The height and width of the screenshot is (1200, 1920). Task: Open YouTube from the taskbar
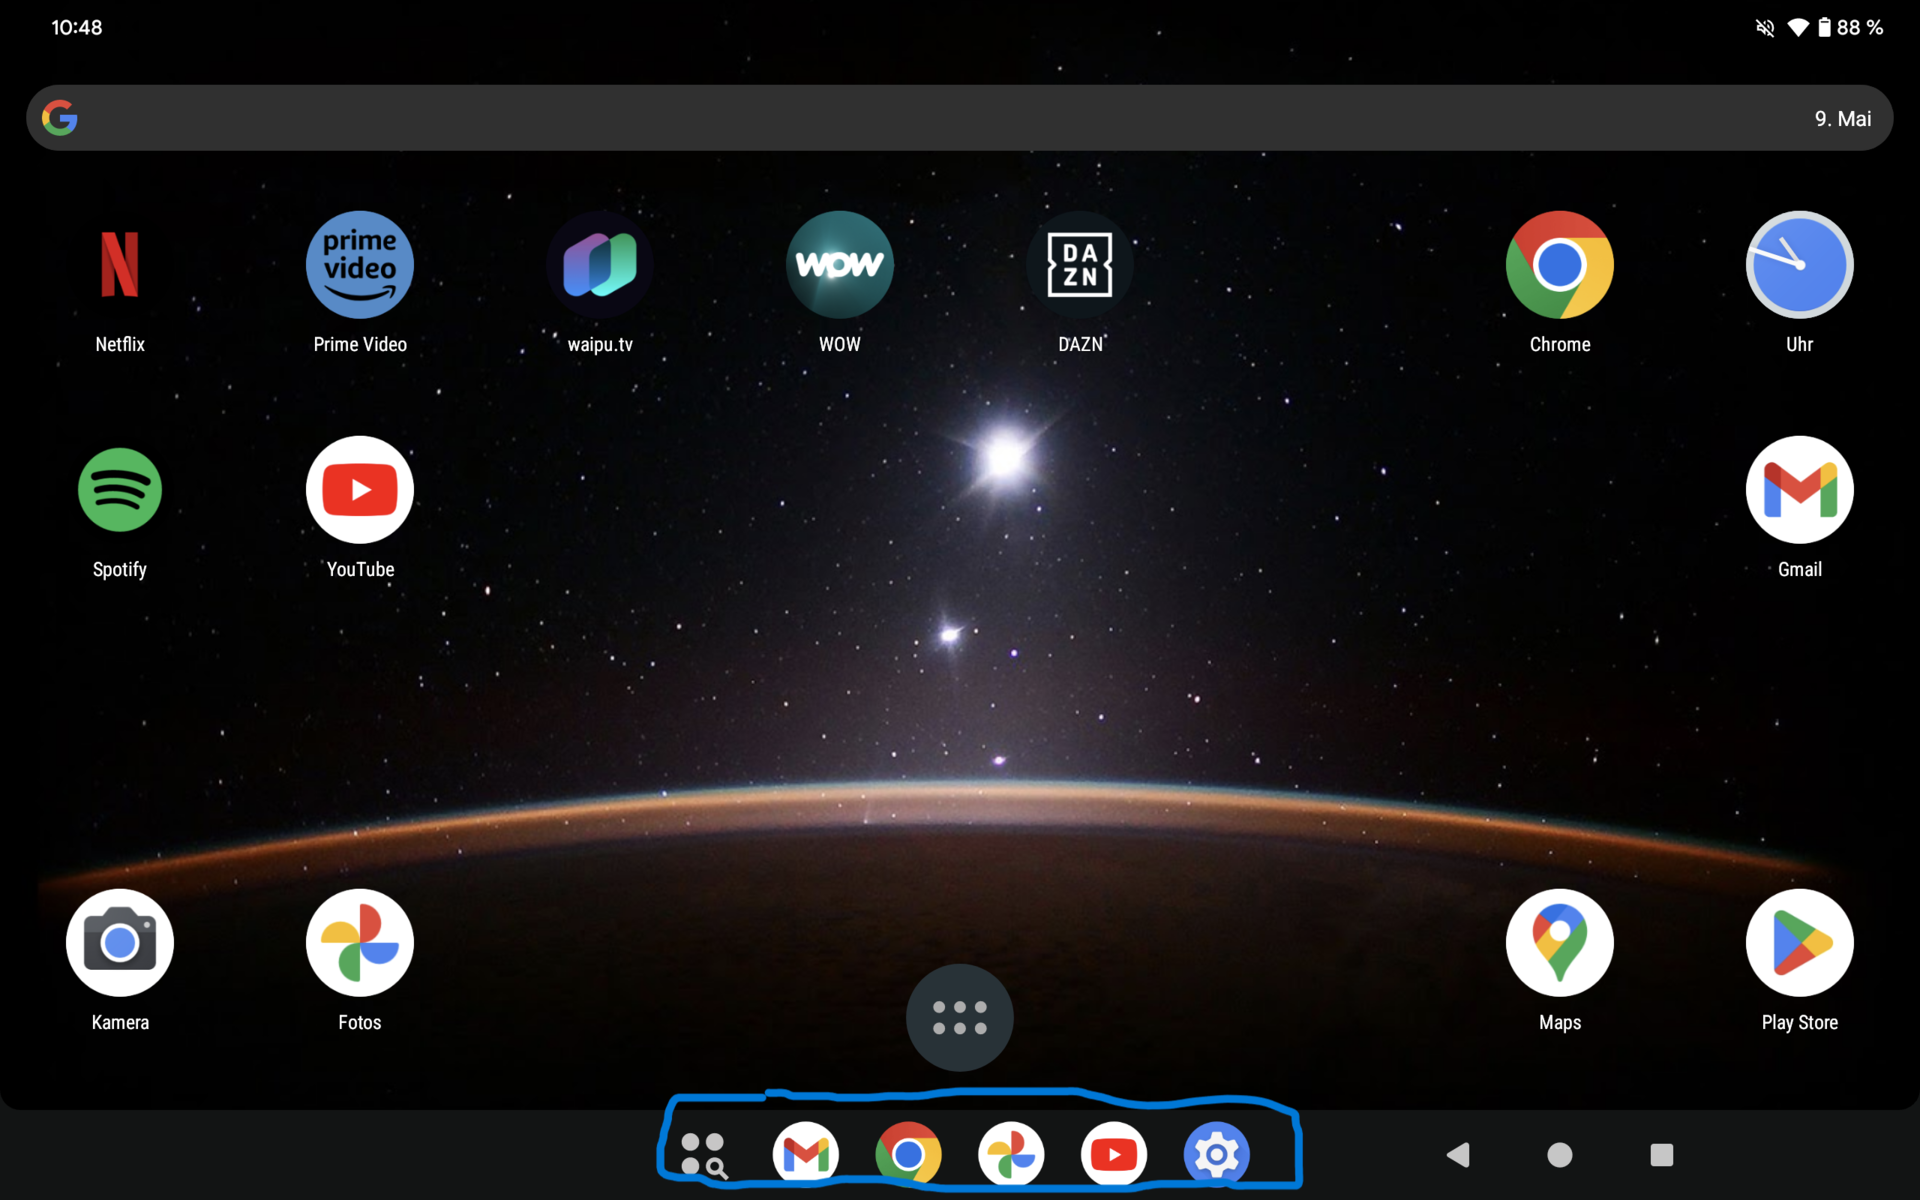(1114, 1155)
